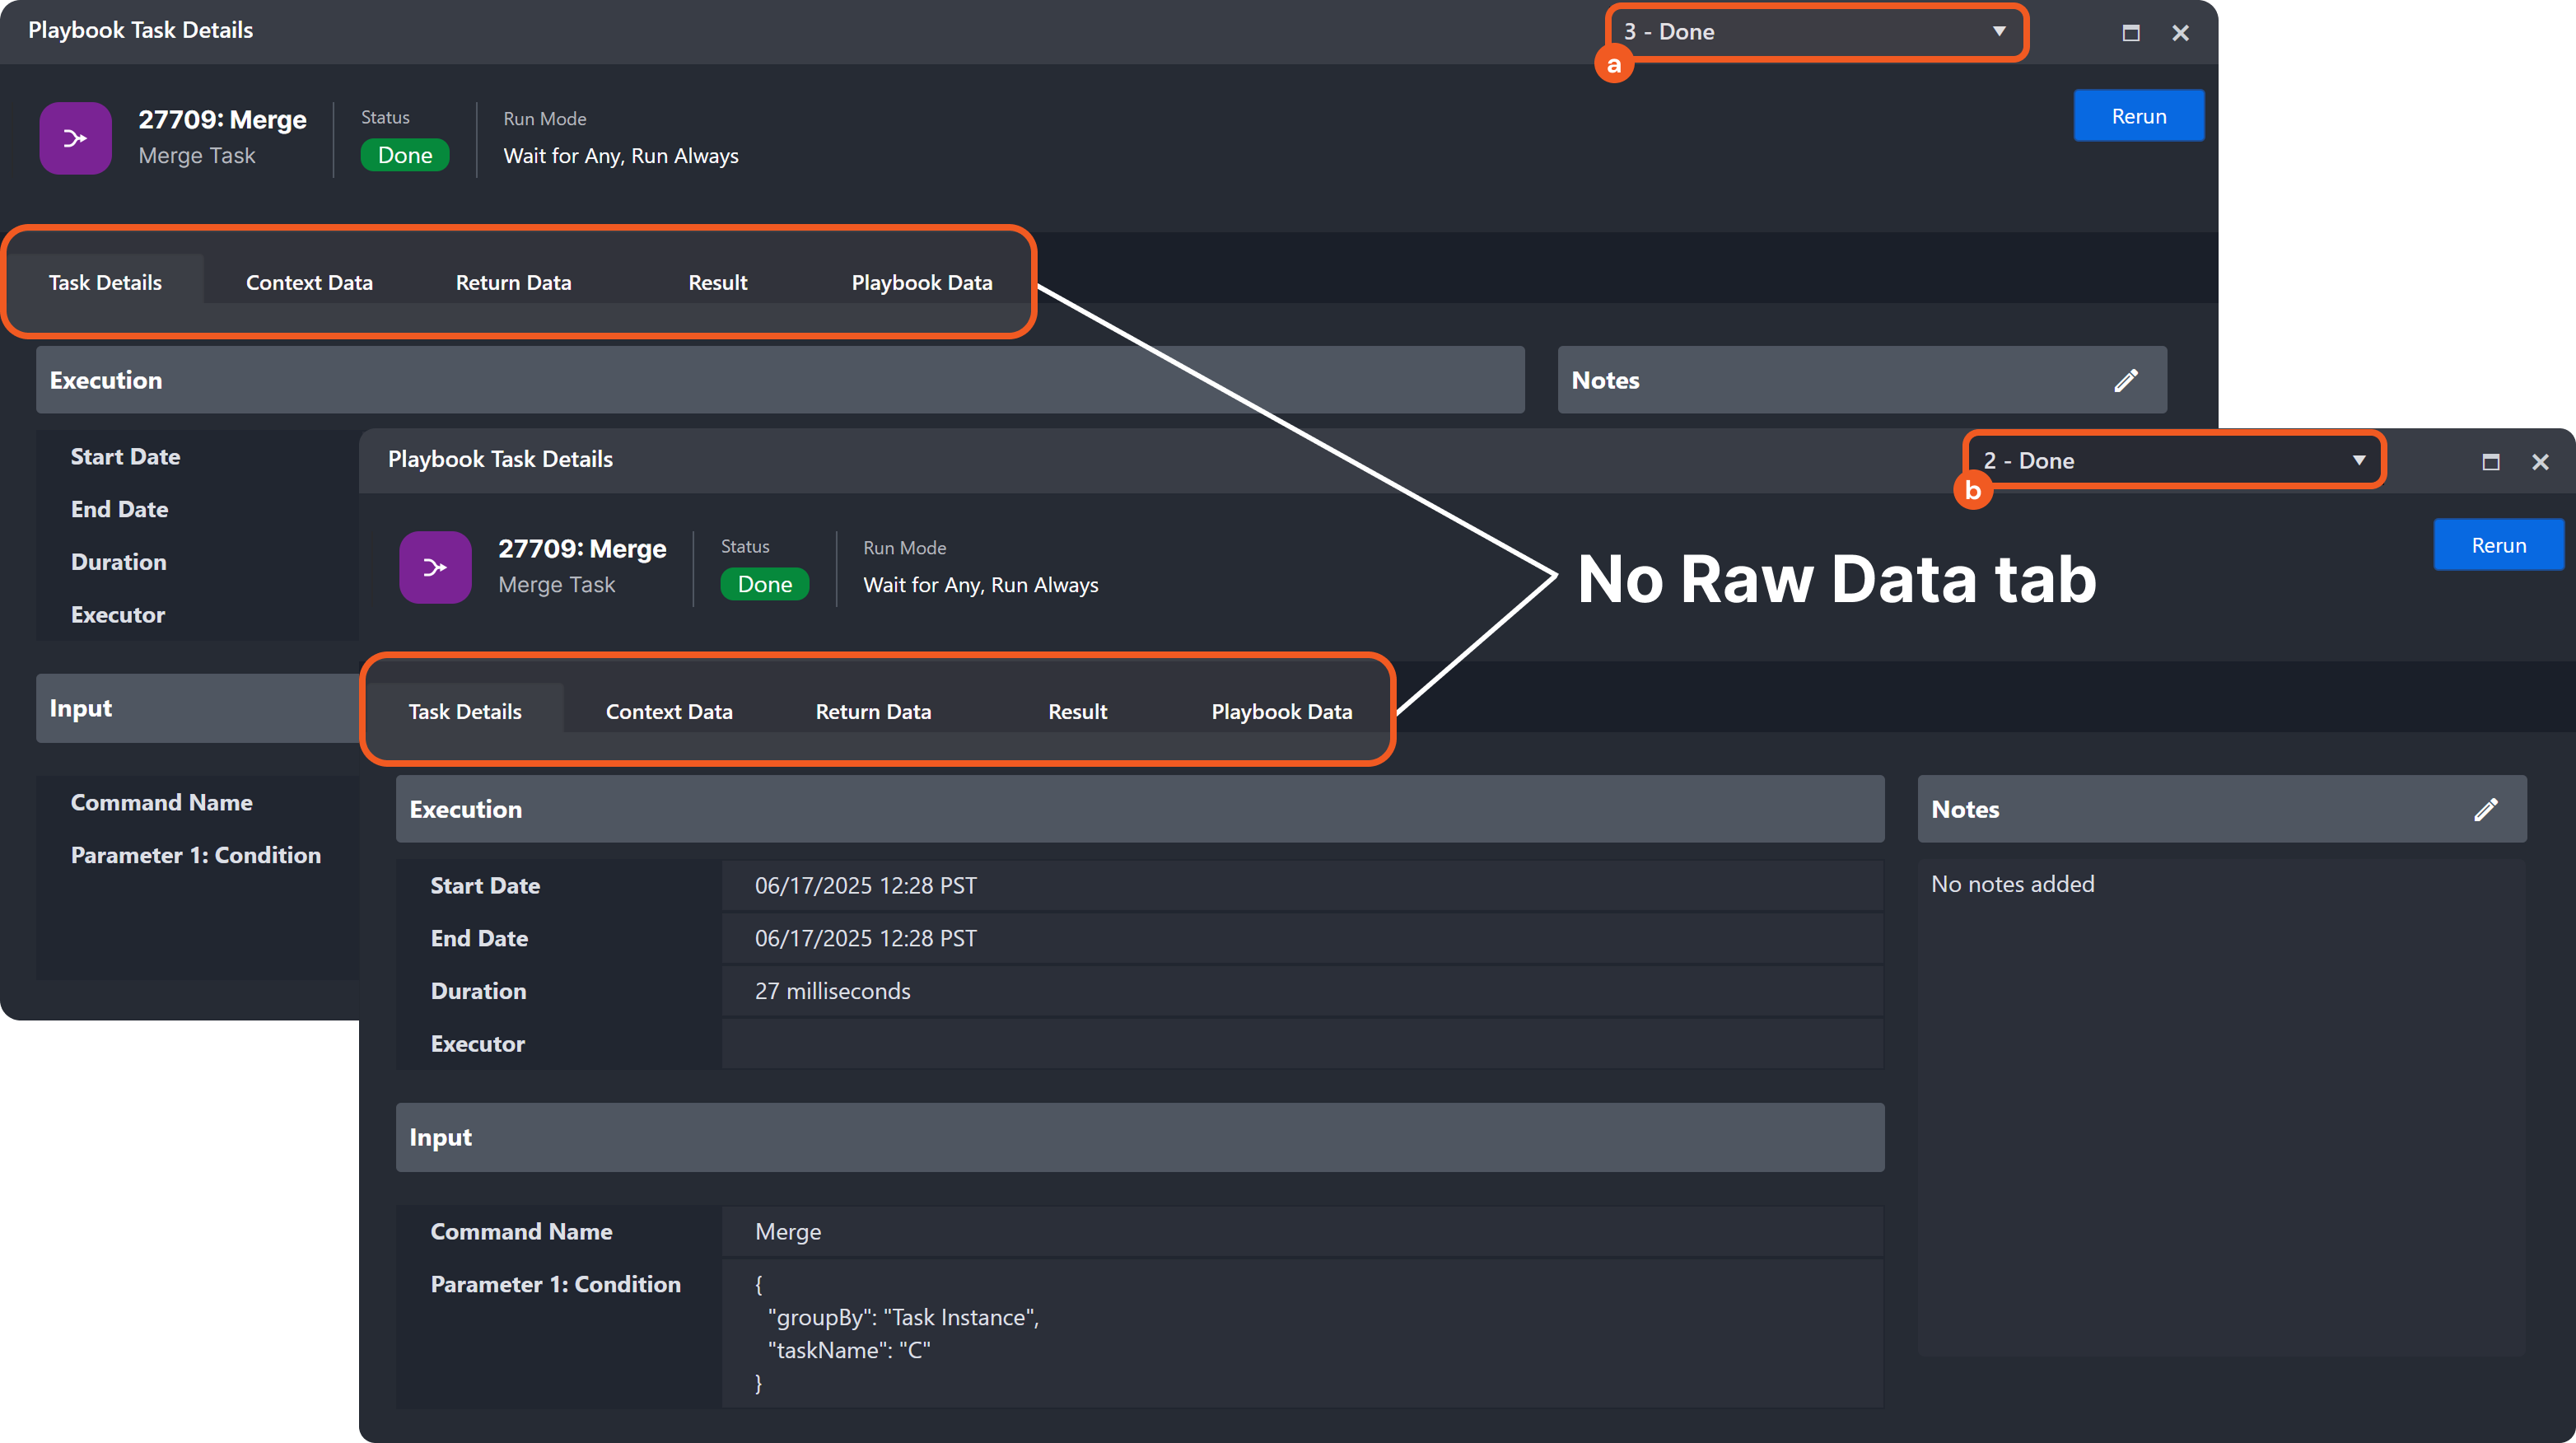
Task: Close the back Playbook Task Details dialog
Action: pyautogui.click(x=2180, y=32)
